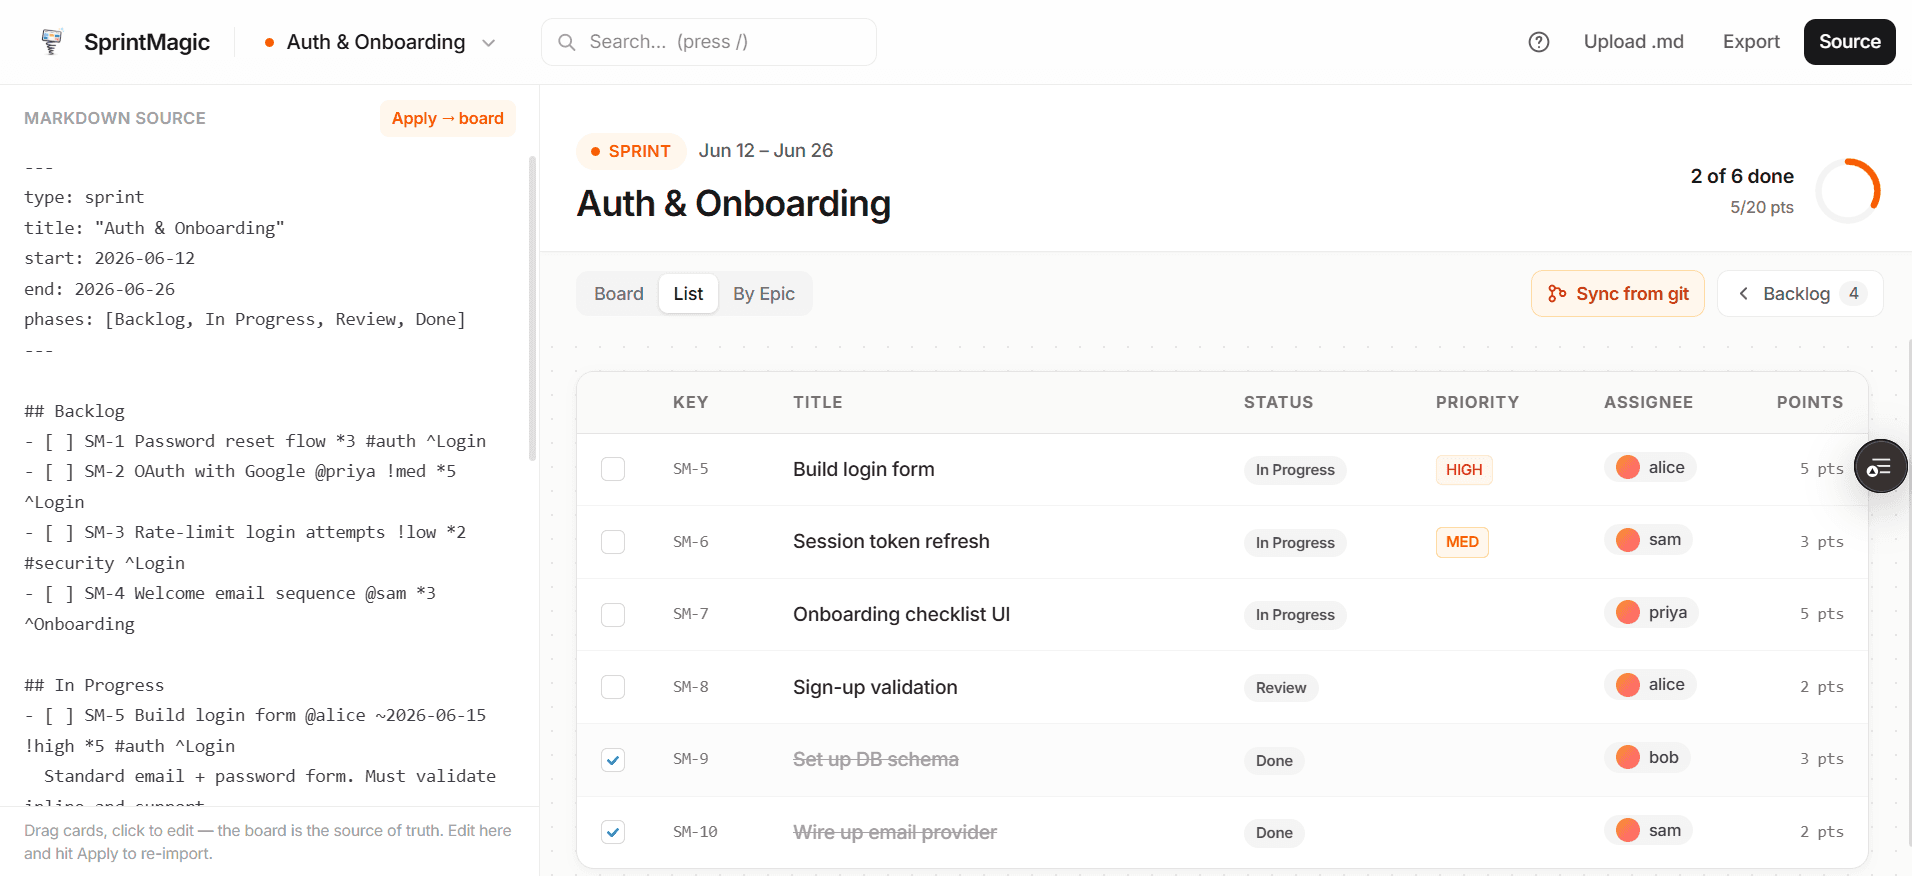This screenshot has height=876, width=1912.
Task: Switch to the Board view tab
Action: [619, 294]
